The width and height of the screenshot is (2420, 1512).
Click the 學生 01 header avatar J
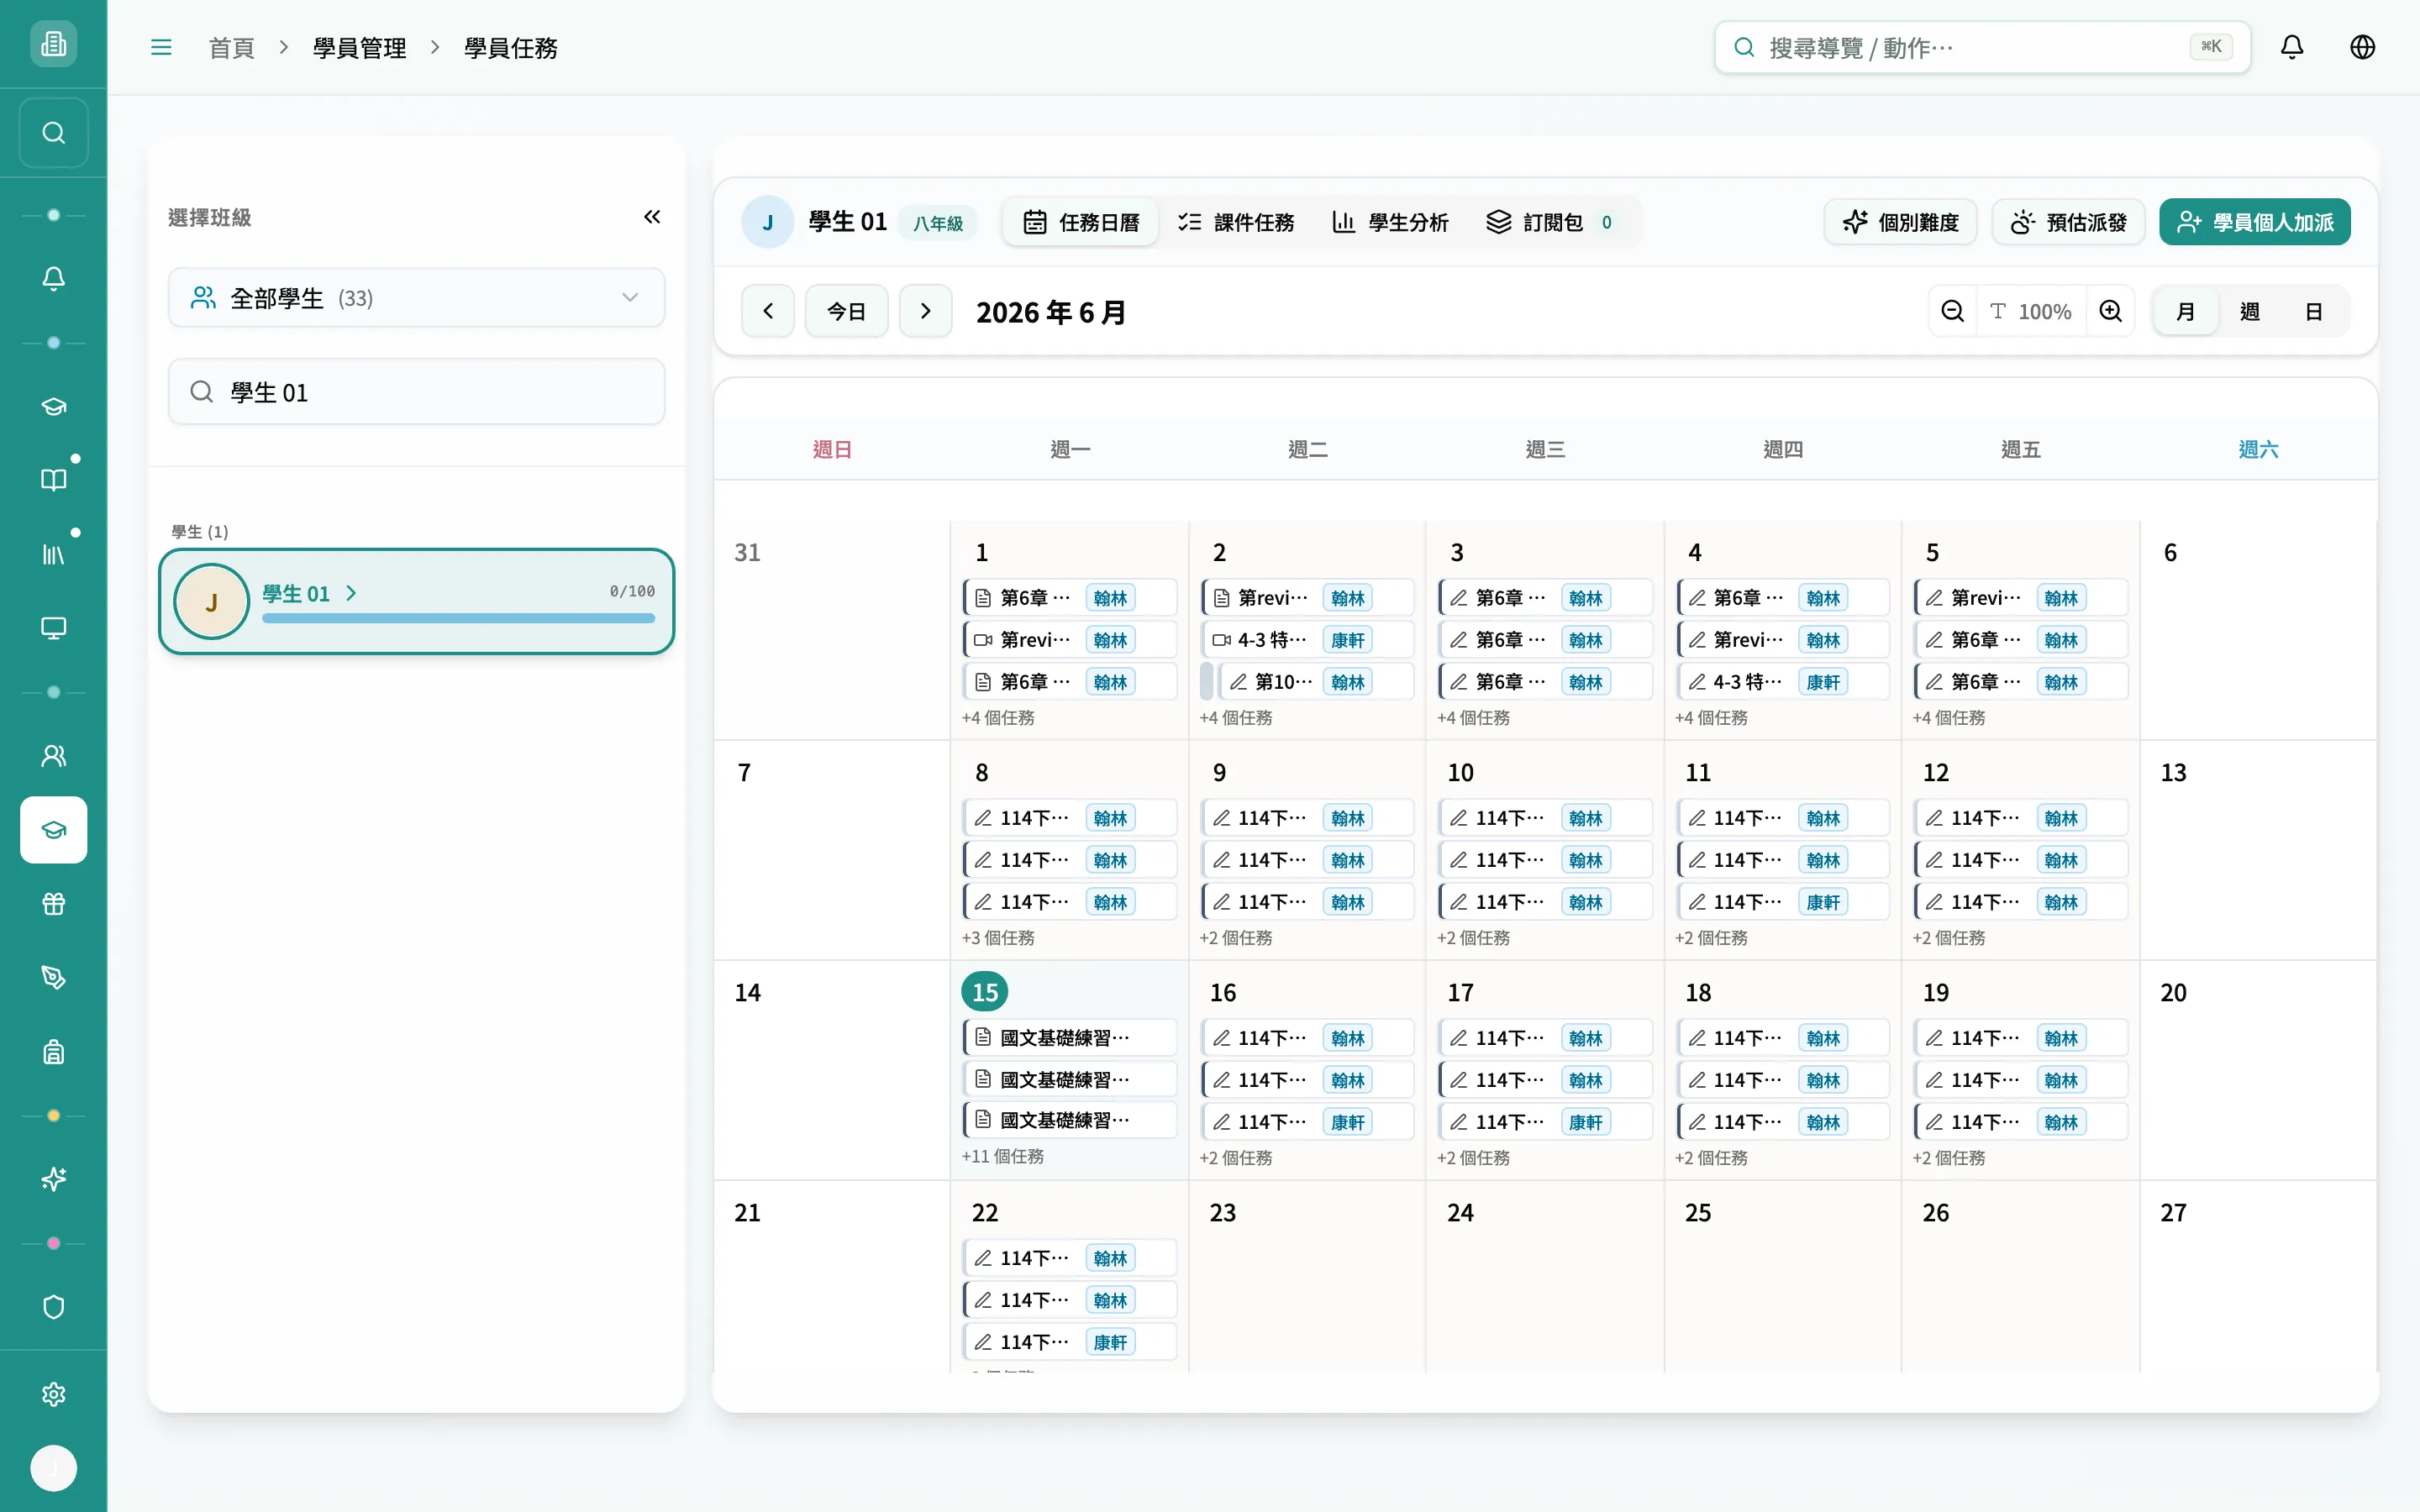767,222
